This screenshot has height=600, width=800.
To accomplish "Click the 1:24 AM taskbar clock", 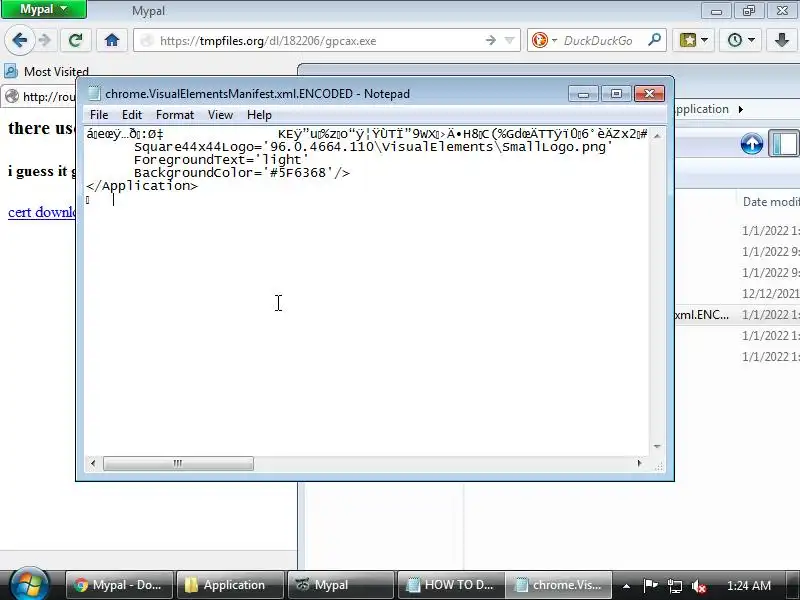I will (x=748, y=585).
